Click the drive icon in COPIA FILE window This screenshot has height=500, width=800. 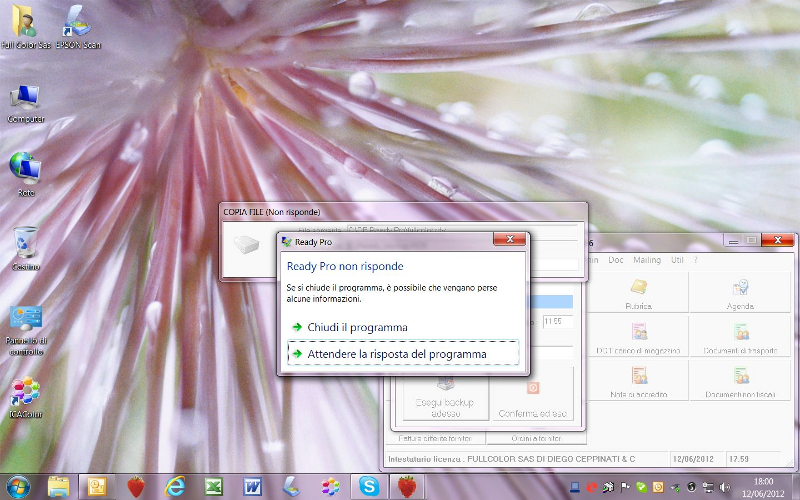(x=246, y=244)
